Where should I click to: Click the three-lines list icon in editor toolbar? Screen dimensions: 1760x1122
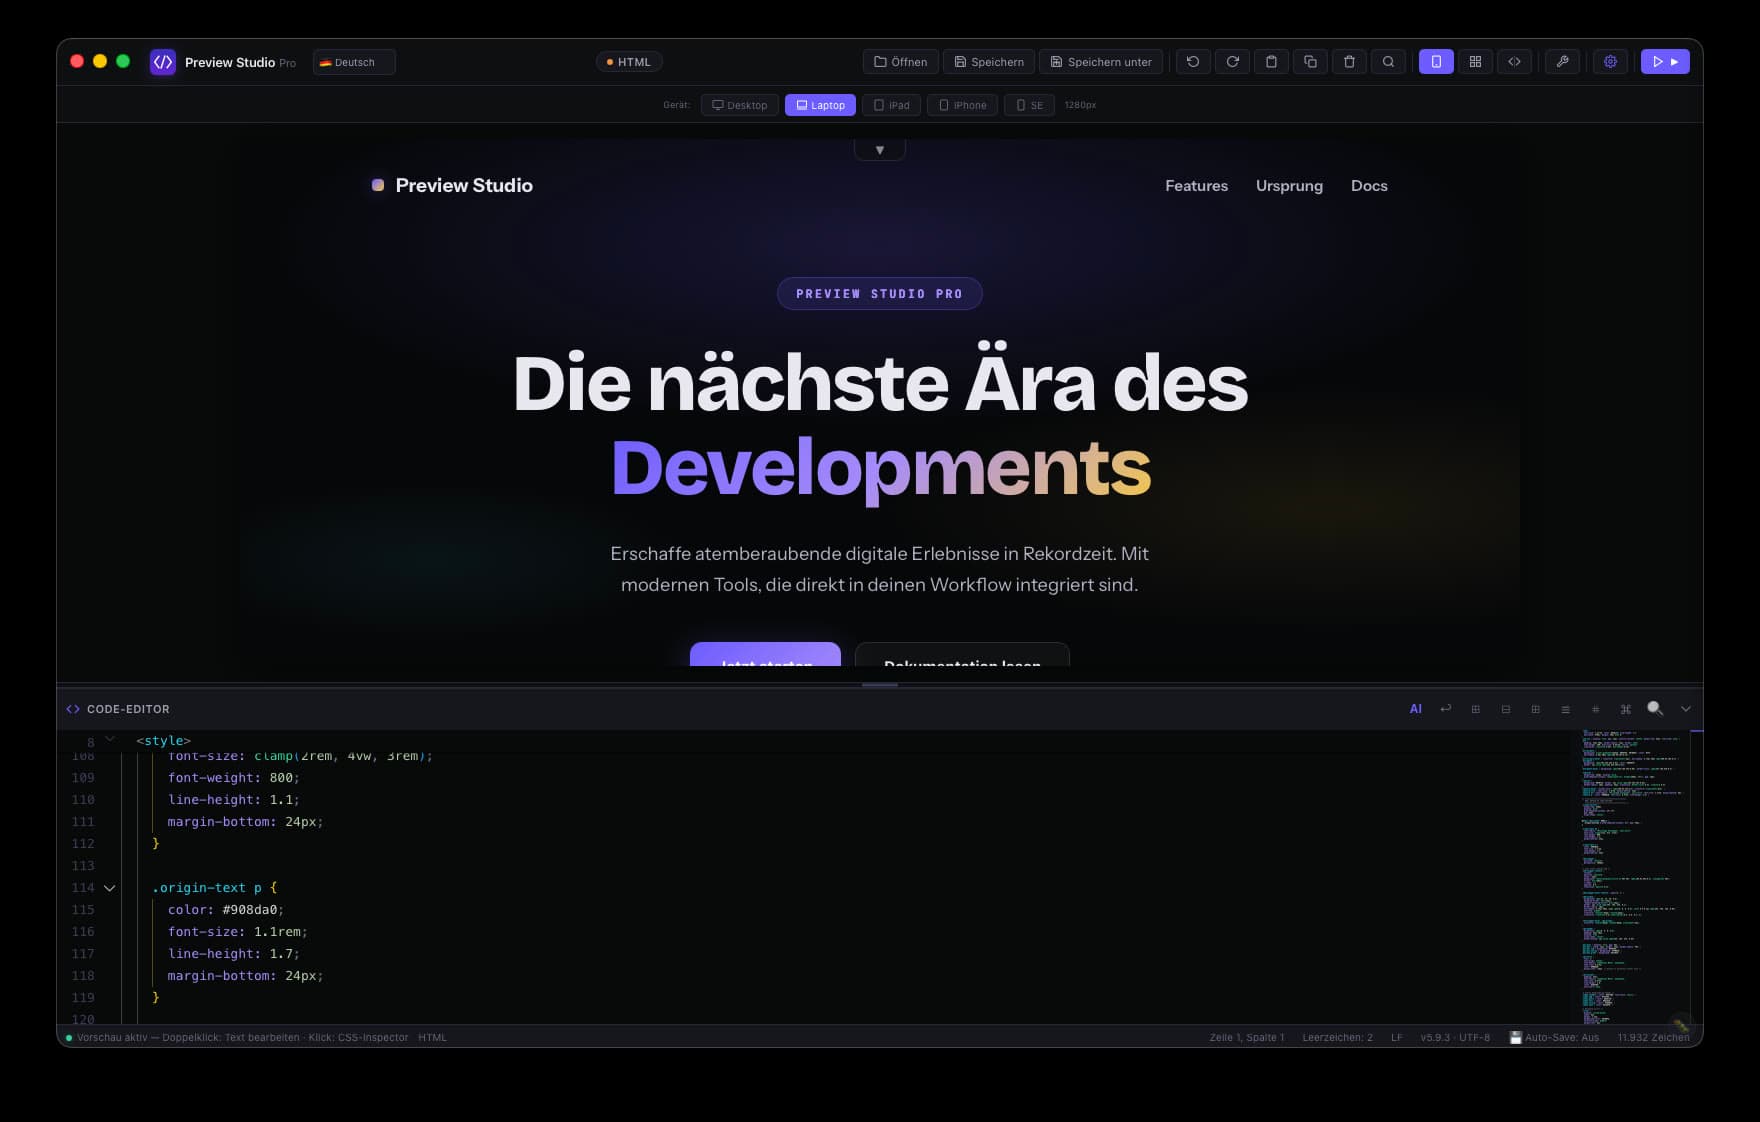tap(1565, 709)
